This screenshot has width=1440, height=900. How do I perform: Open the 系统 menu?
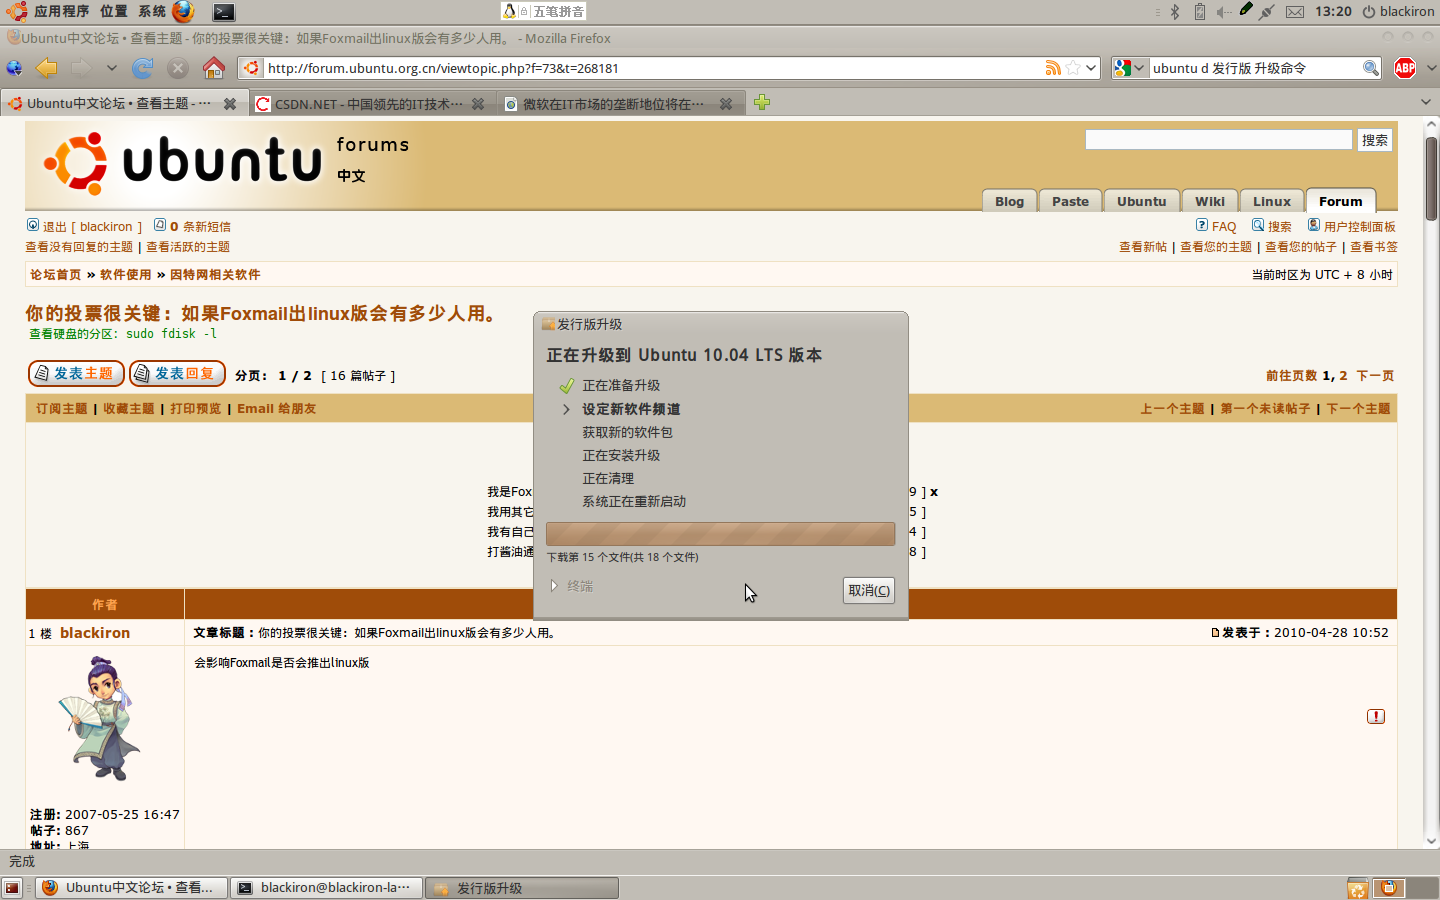click(152, 11)
